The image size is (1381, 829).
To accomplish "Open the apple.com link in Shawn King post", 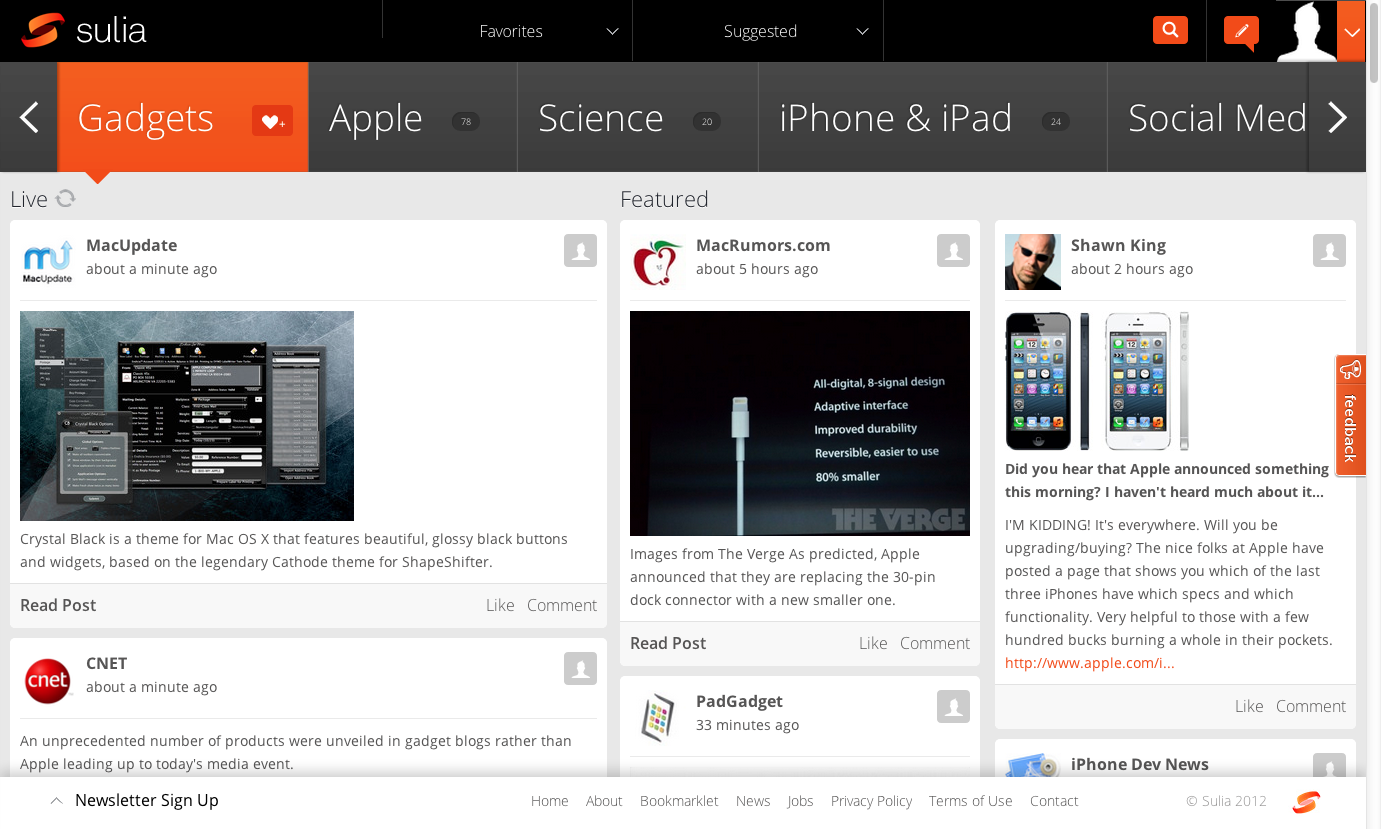I will (x=1089, y=662).
